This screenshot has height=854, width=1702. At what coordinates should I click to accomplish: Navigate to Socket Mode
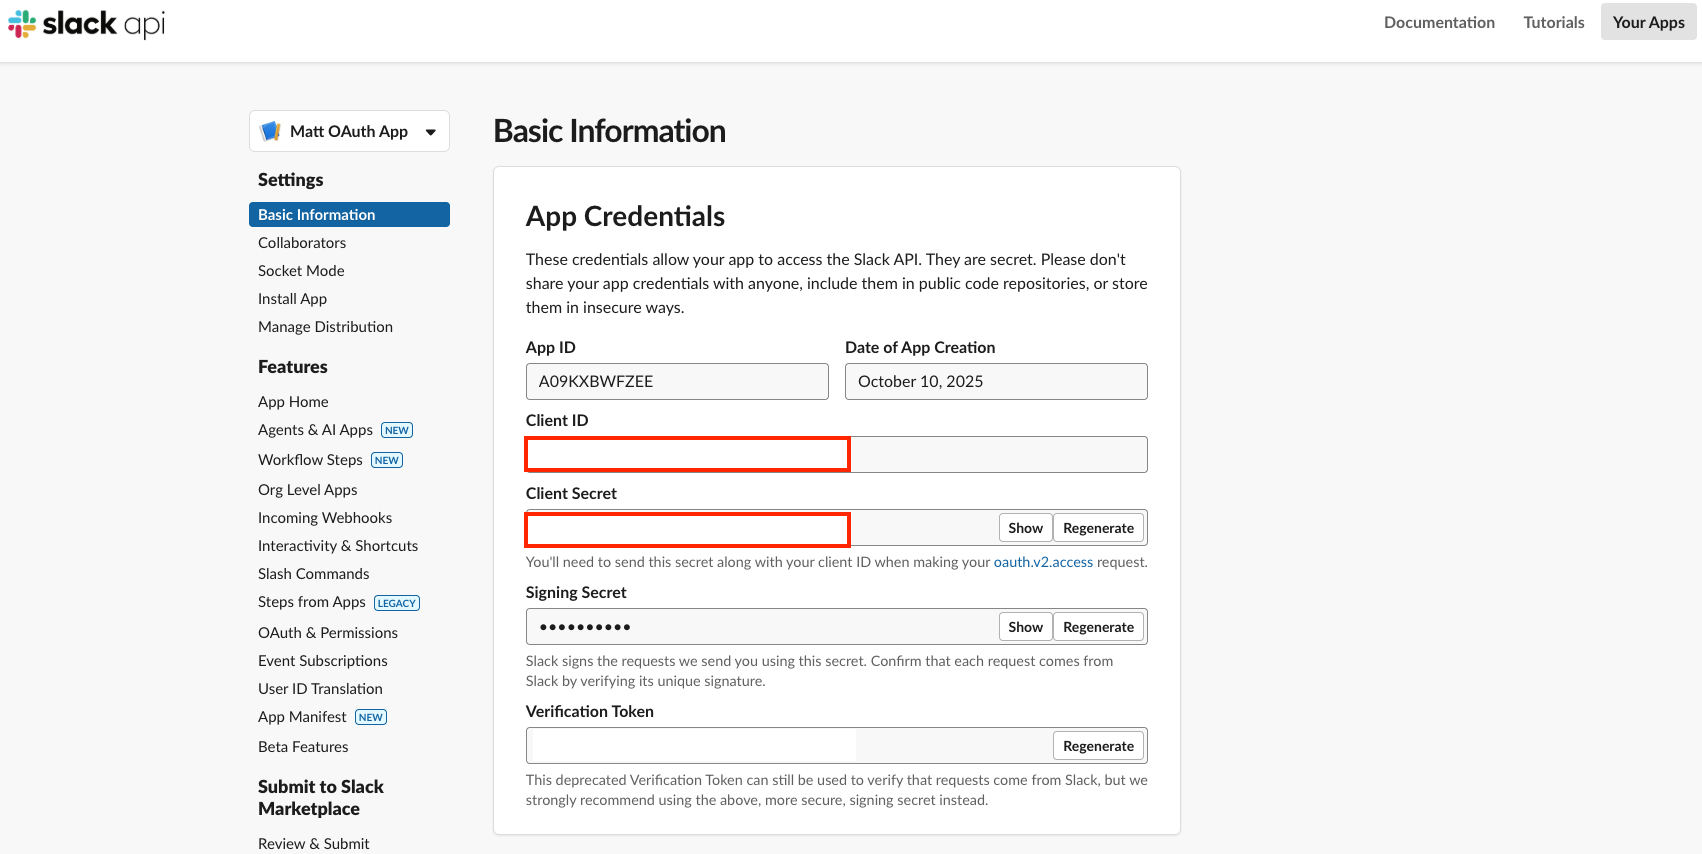point(301,271)
